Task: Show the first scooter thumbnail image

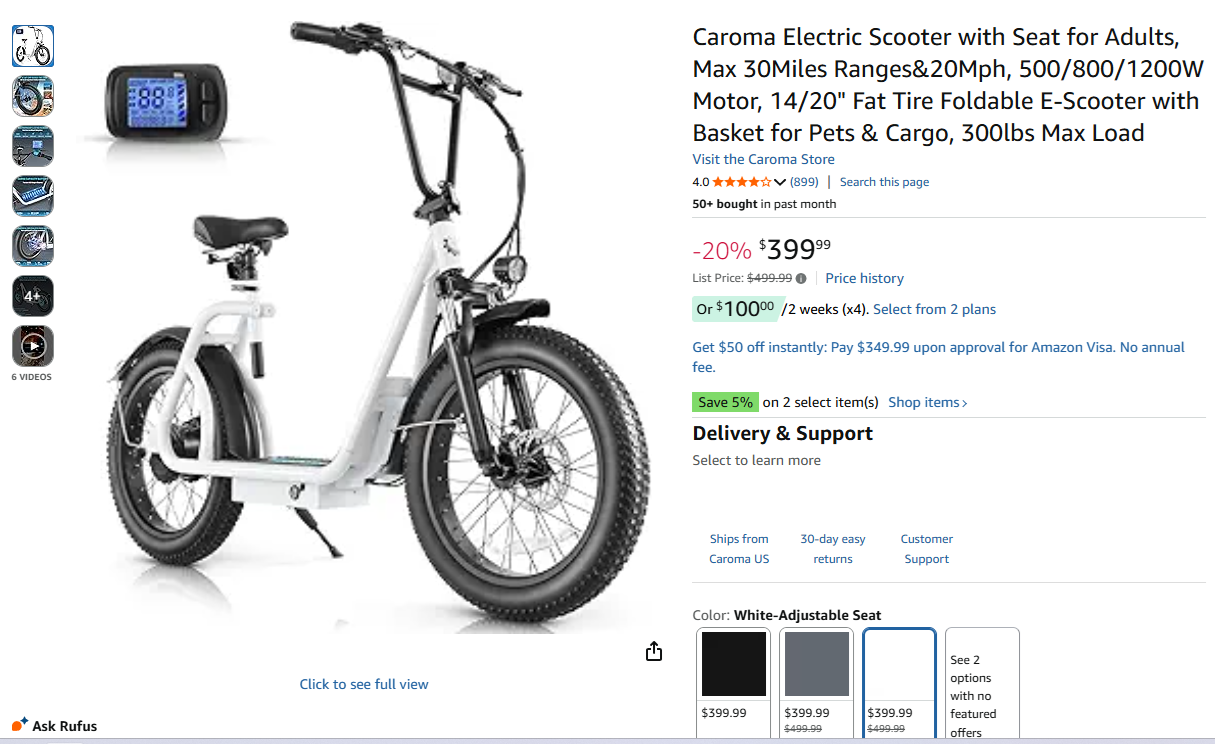Action: 33,46
